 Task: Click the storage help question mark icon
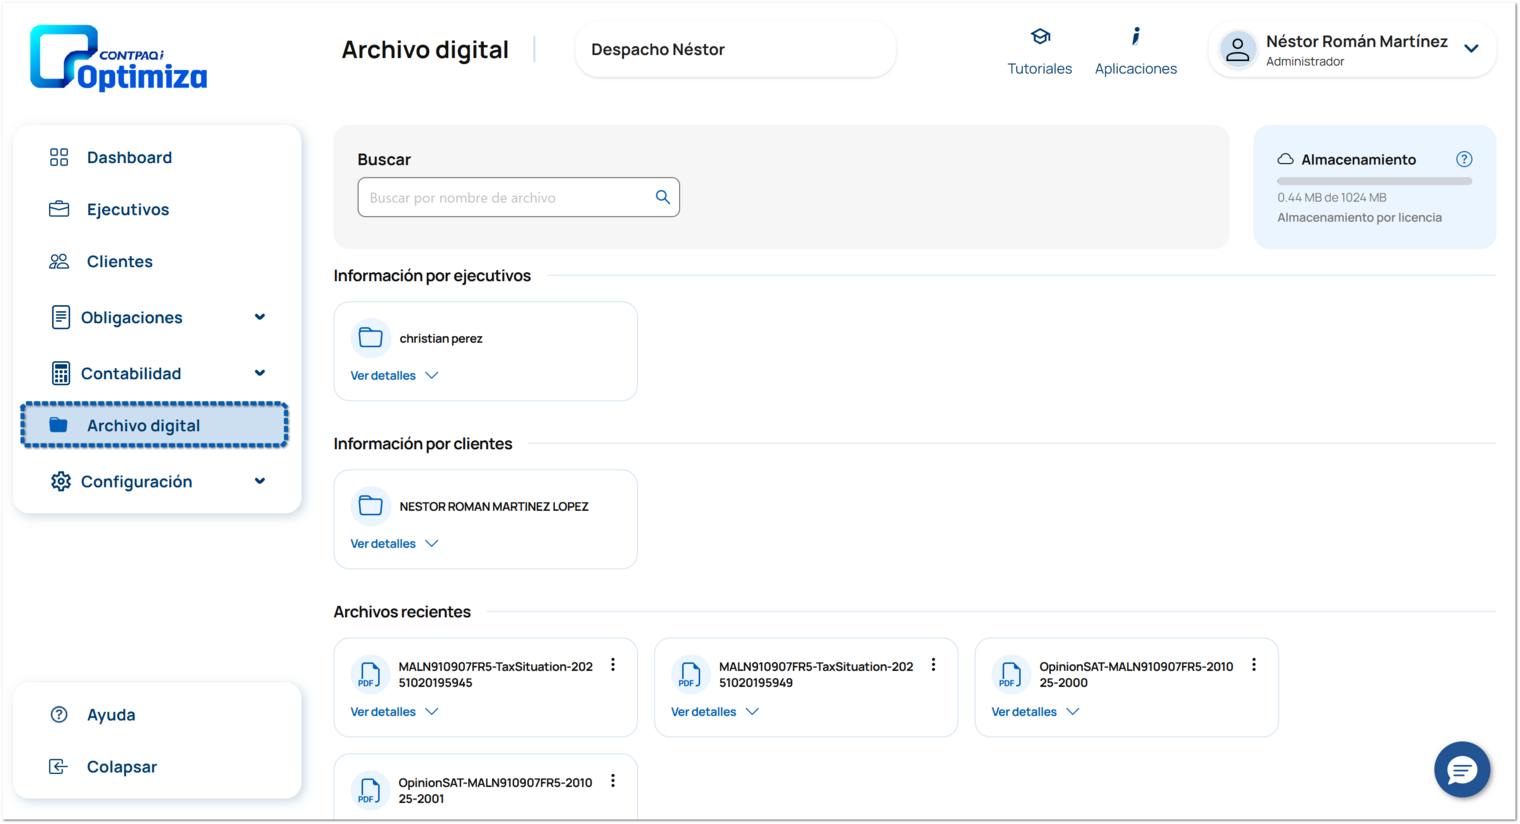pos(1464,159)
